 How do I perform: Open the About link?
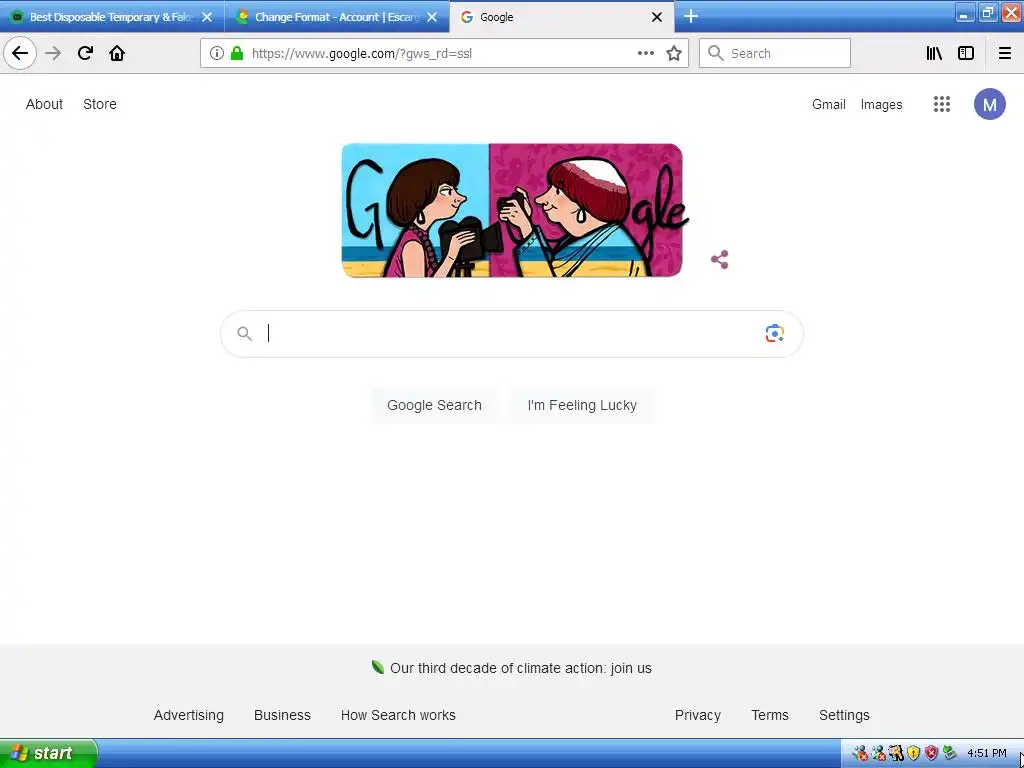(x=44, y=104)
